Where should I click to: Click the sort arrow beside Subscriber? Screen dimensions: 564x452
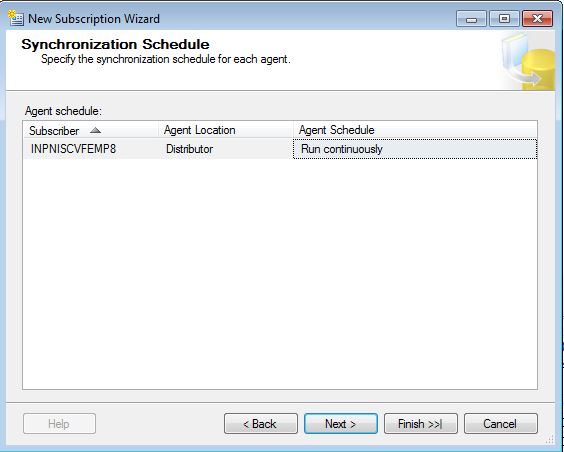95,130
